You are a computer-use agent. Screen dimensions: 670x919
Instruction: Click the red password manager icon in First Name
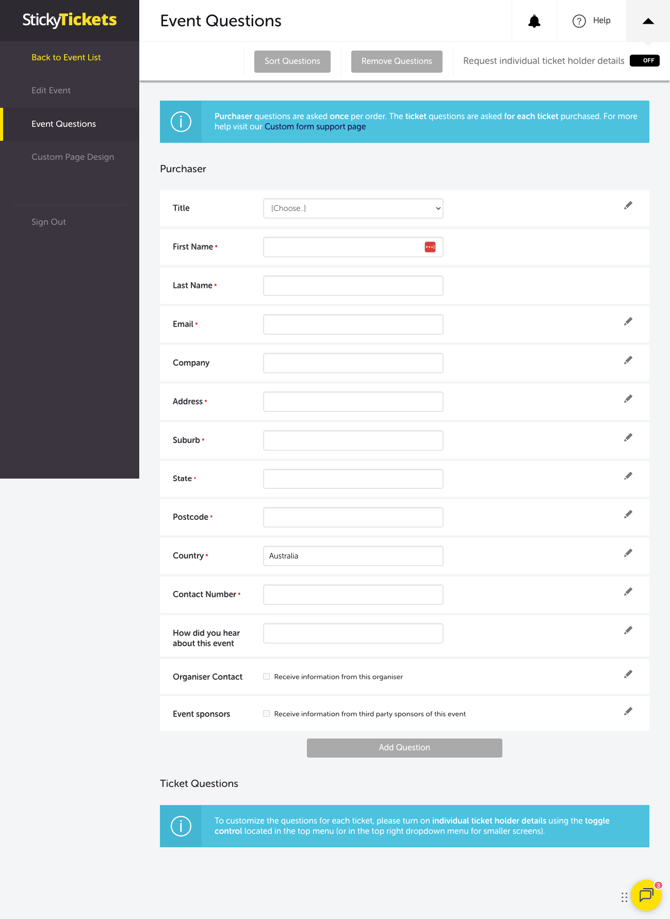pos(430,247)
